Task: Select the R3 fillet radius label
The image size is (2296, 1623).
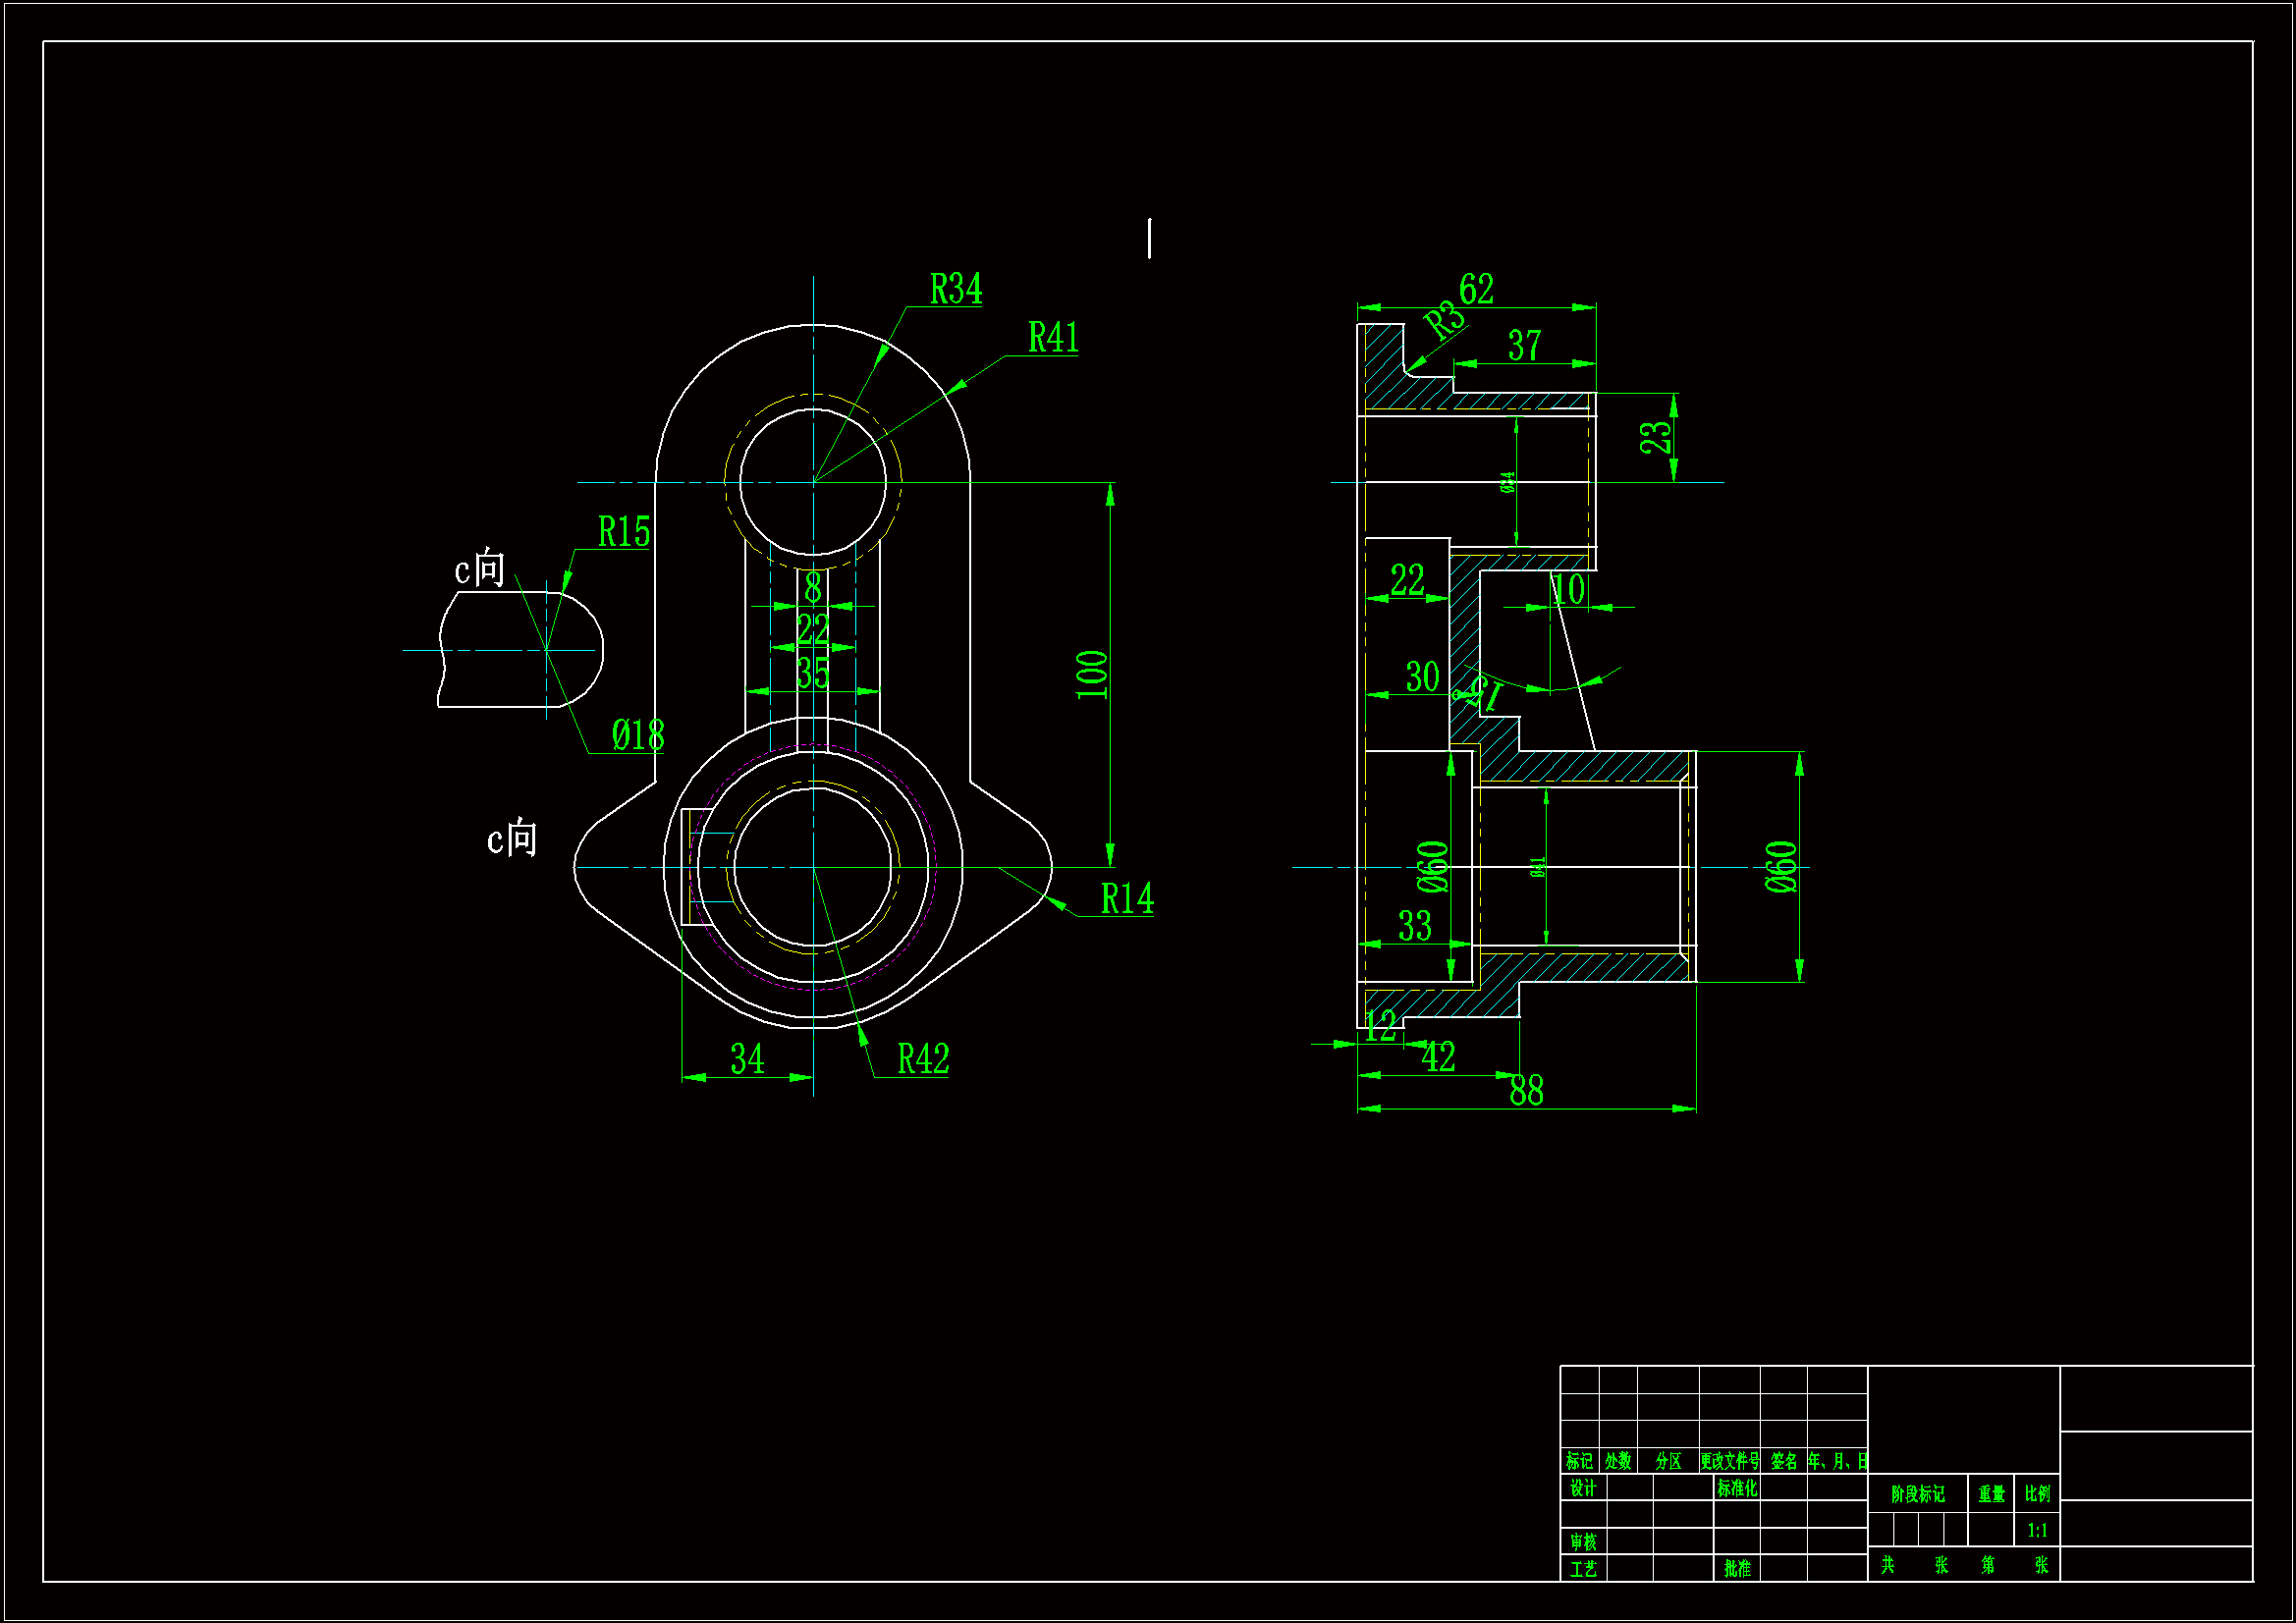Action: pos(1444,320)
